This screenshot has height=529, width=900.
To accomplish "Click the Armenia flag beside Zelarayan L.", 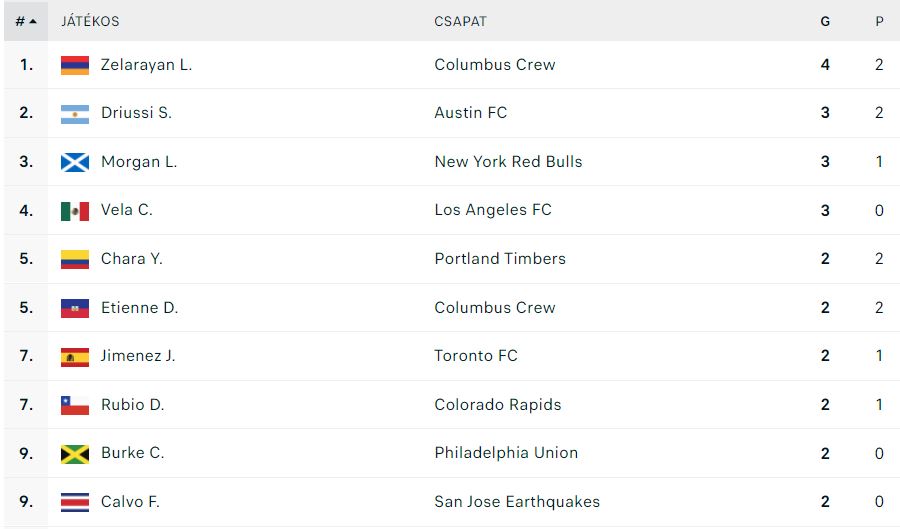I will [75, 65].
